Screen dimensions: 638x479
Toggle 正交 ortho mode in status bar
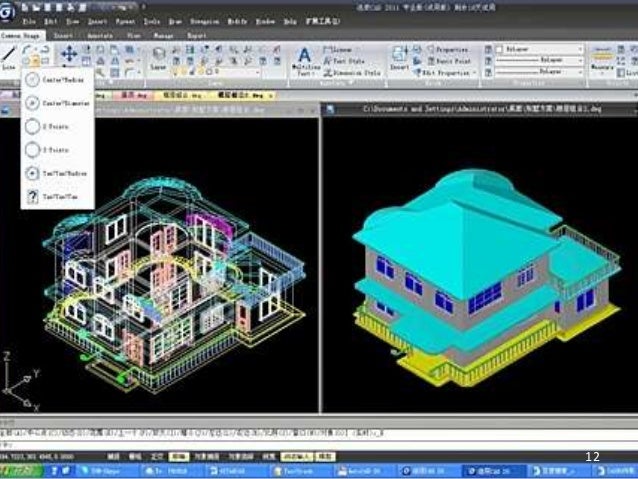tap(157, 457)
